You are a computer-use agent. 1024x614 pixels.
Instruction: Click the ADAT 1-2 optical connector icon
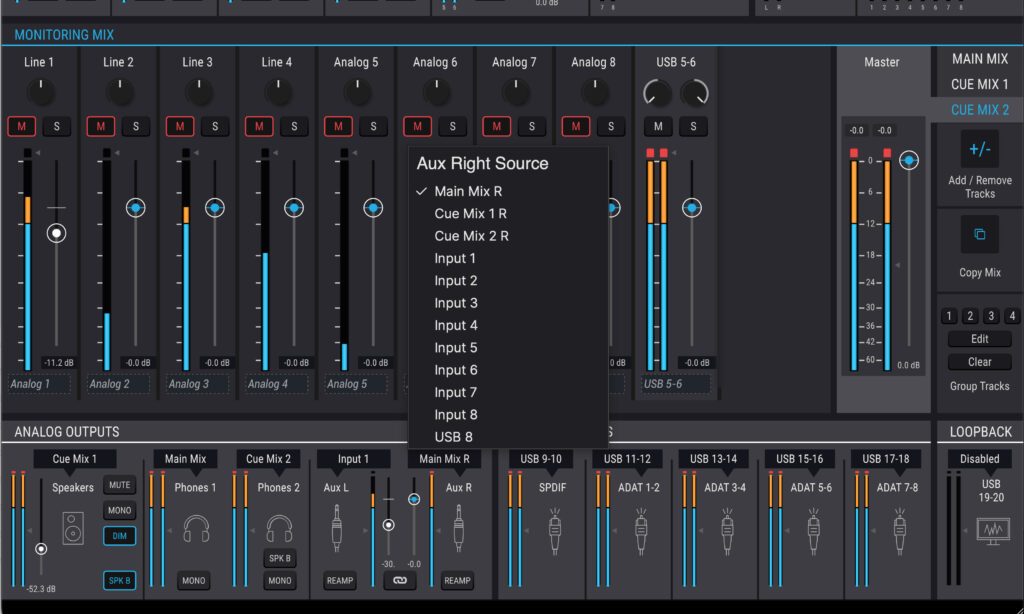click(x=641, y=532)
